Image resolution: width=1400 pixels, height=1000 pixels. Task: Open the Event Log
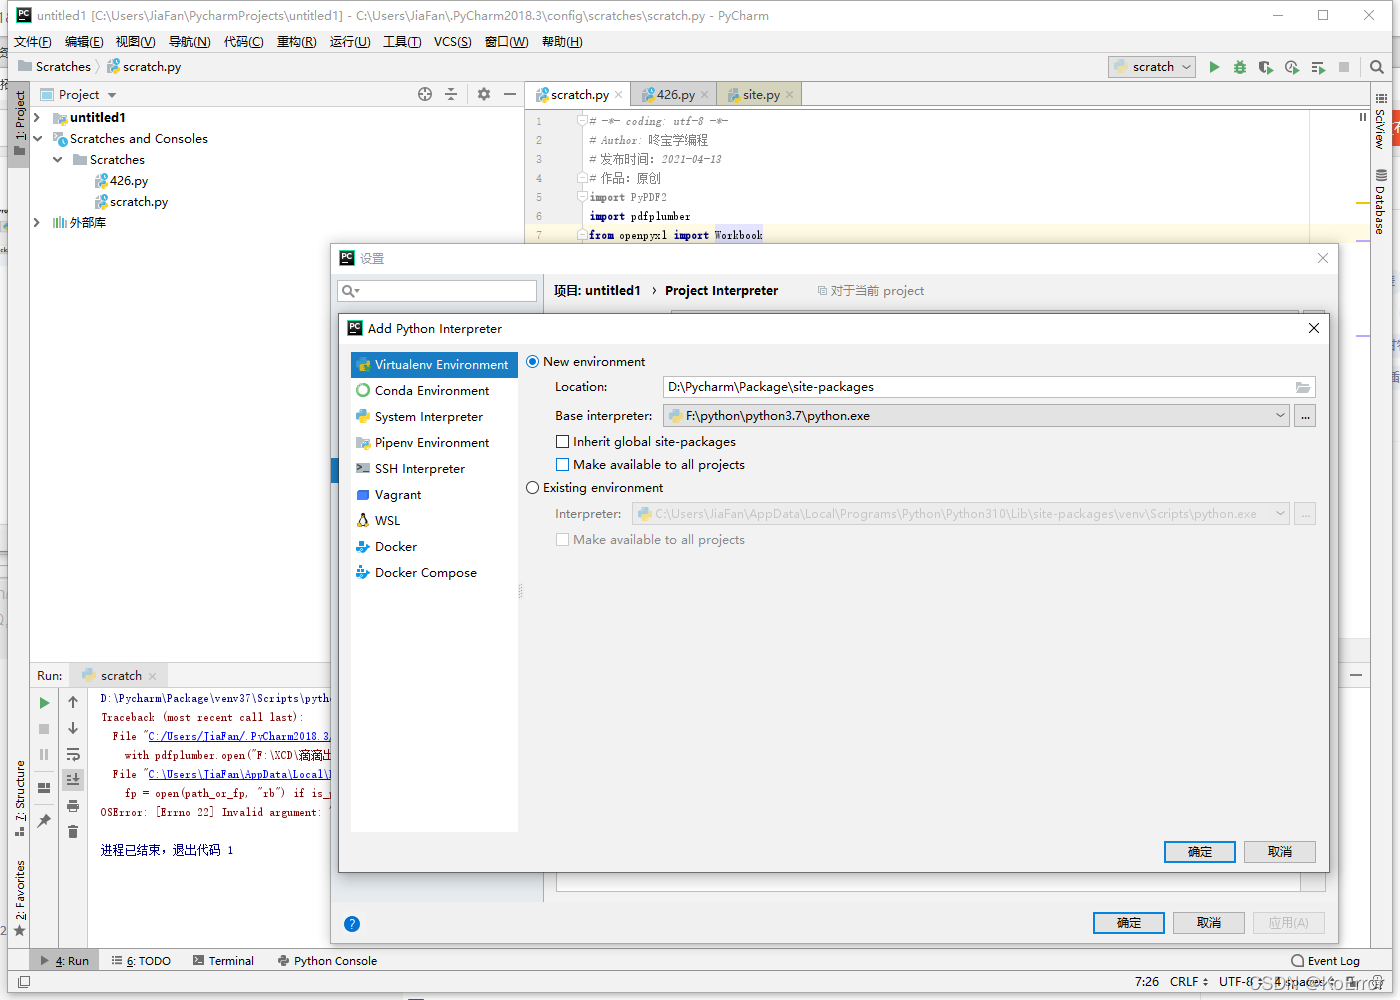[x=1325, y=961]
